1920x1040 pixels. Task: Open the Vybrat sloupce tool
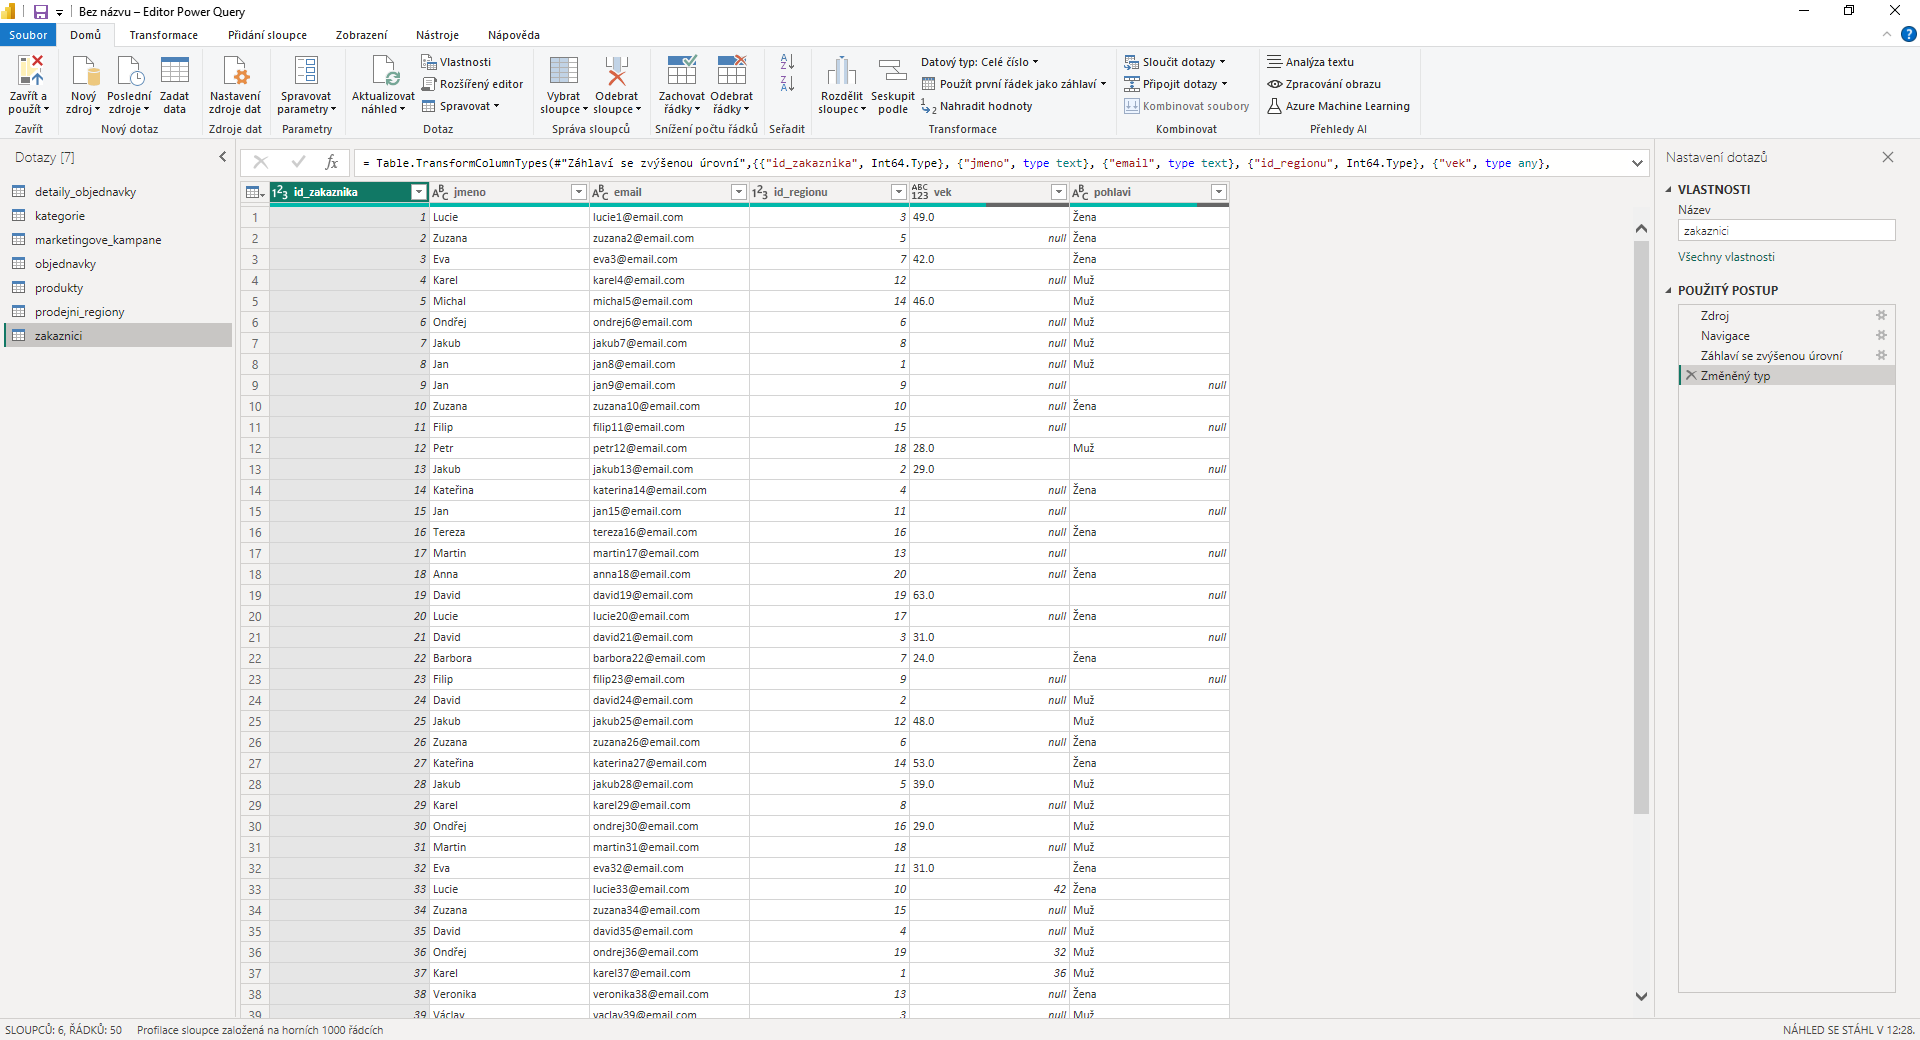pos(563,84)
